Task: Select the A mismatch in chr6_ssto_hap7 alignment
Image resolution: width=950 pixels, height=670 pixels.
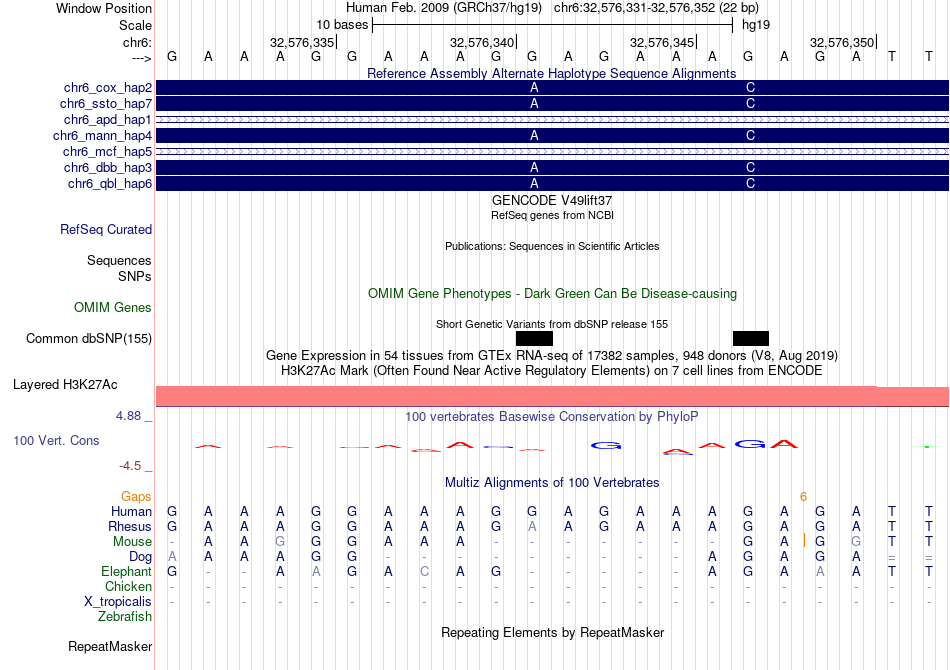Action: coord(534,104)
